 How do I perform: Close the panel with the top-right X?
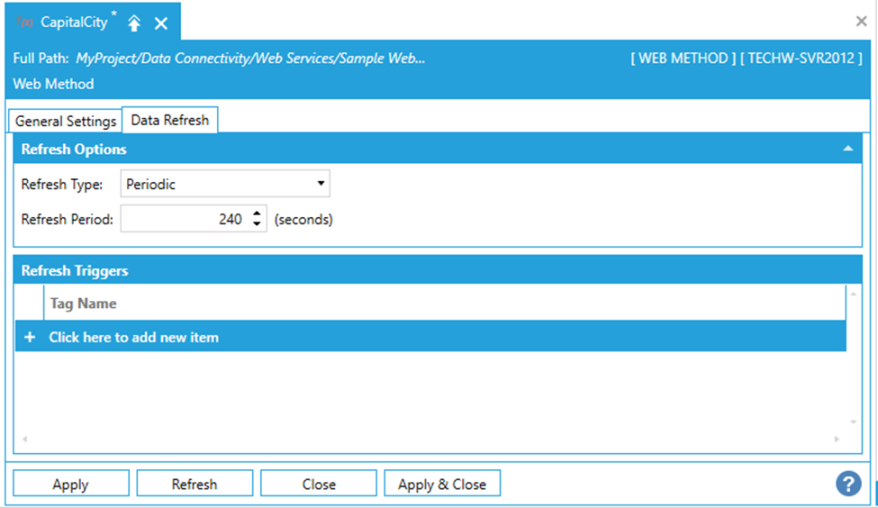click(x=861, y=21)
